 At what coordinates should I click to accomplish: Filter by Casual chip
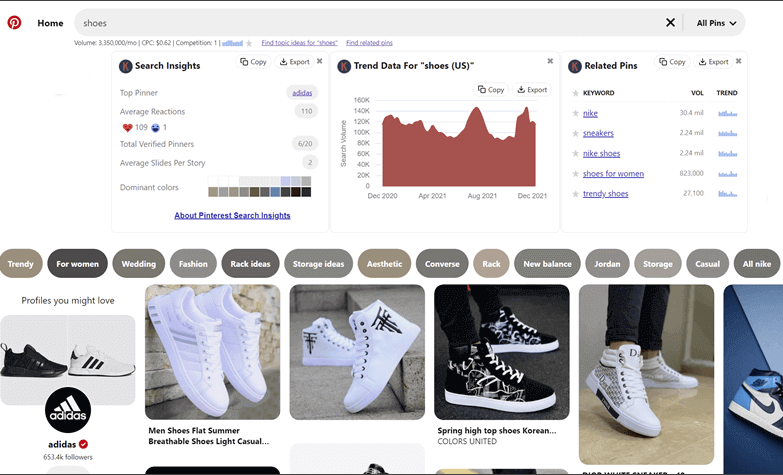click(x=708, y=263)
